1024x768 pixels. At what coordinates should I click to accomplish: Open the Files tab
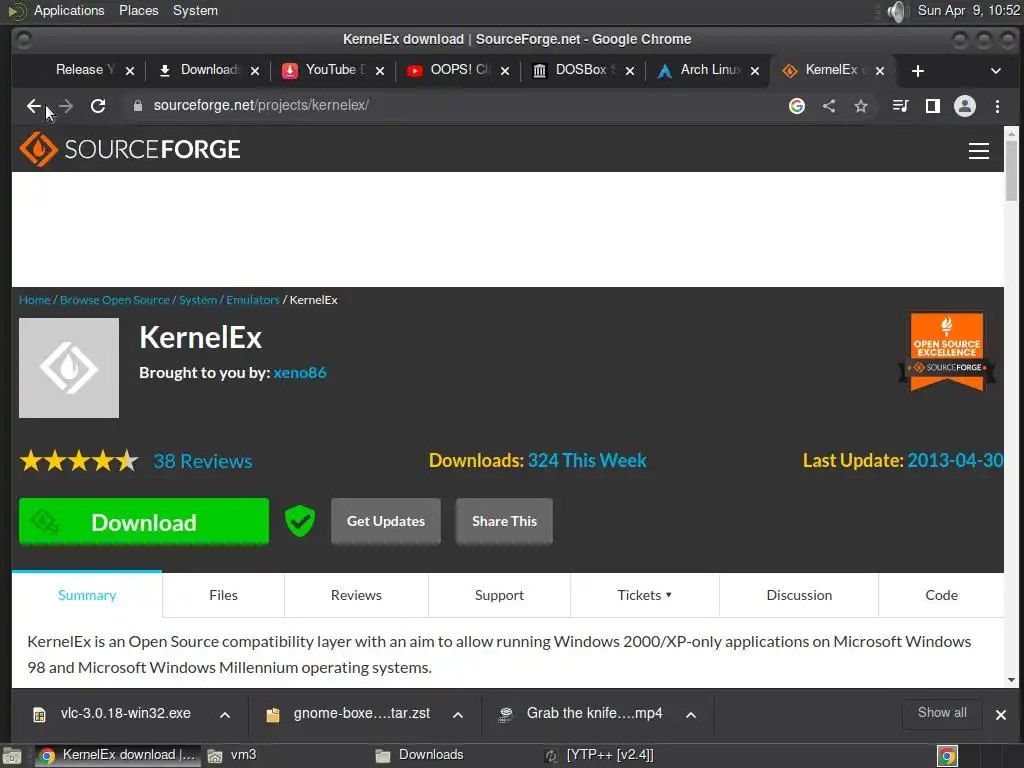tap(223, 595)
